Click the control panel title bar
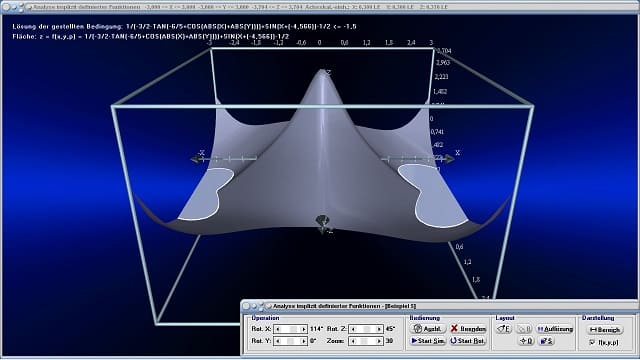This screenshot has width=640, height=360. coord(440,306)
